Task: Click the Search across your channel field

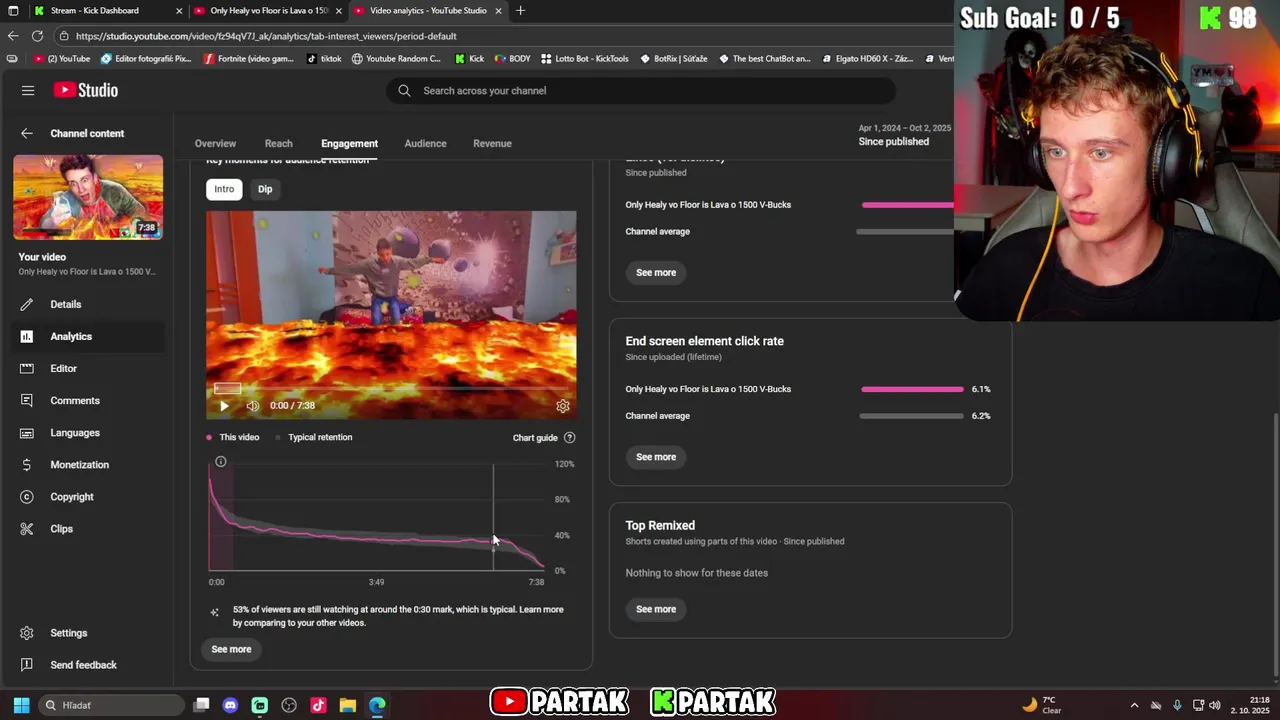Action: 641,90
